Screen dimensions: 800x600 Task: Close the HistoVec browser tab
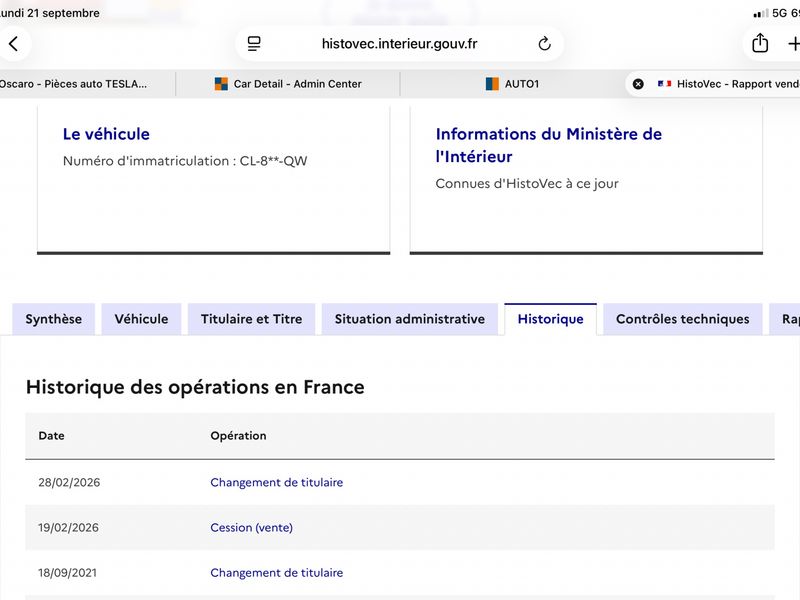[638, 84]
